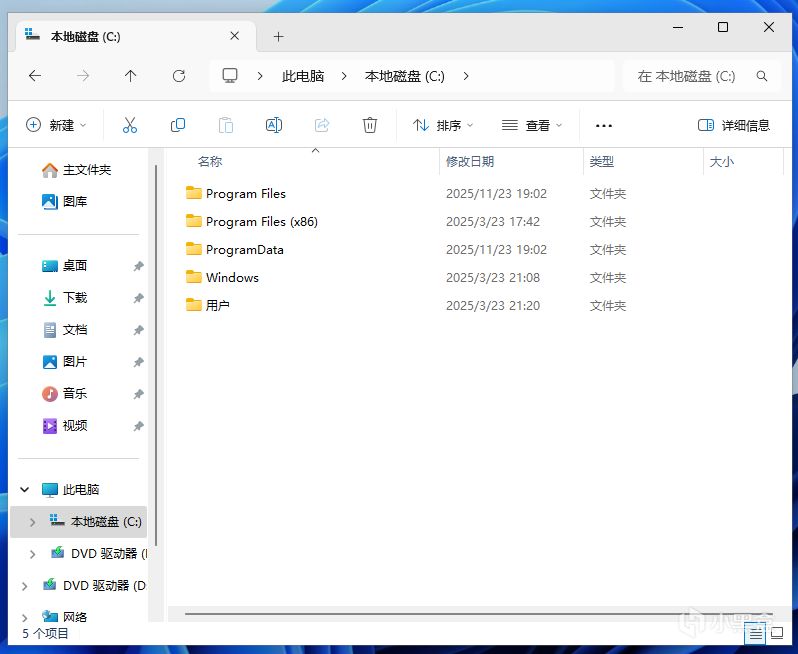Open the see more three-dots menu
This screenshot has height=654, width=798.
point(604,125)
